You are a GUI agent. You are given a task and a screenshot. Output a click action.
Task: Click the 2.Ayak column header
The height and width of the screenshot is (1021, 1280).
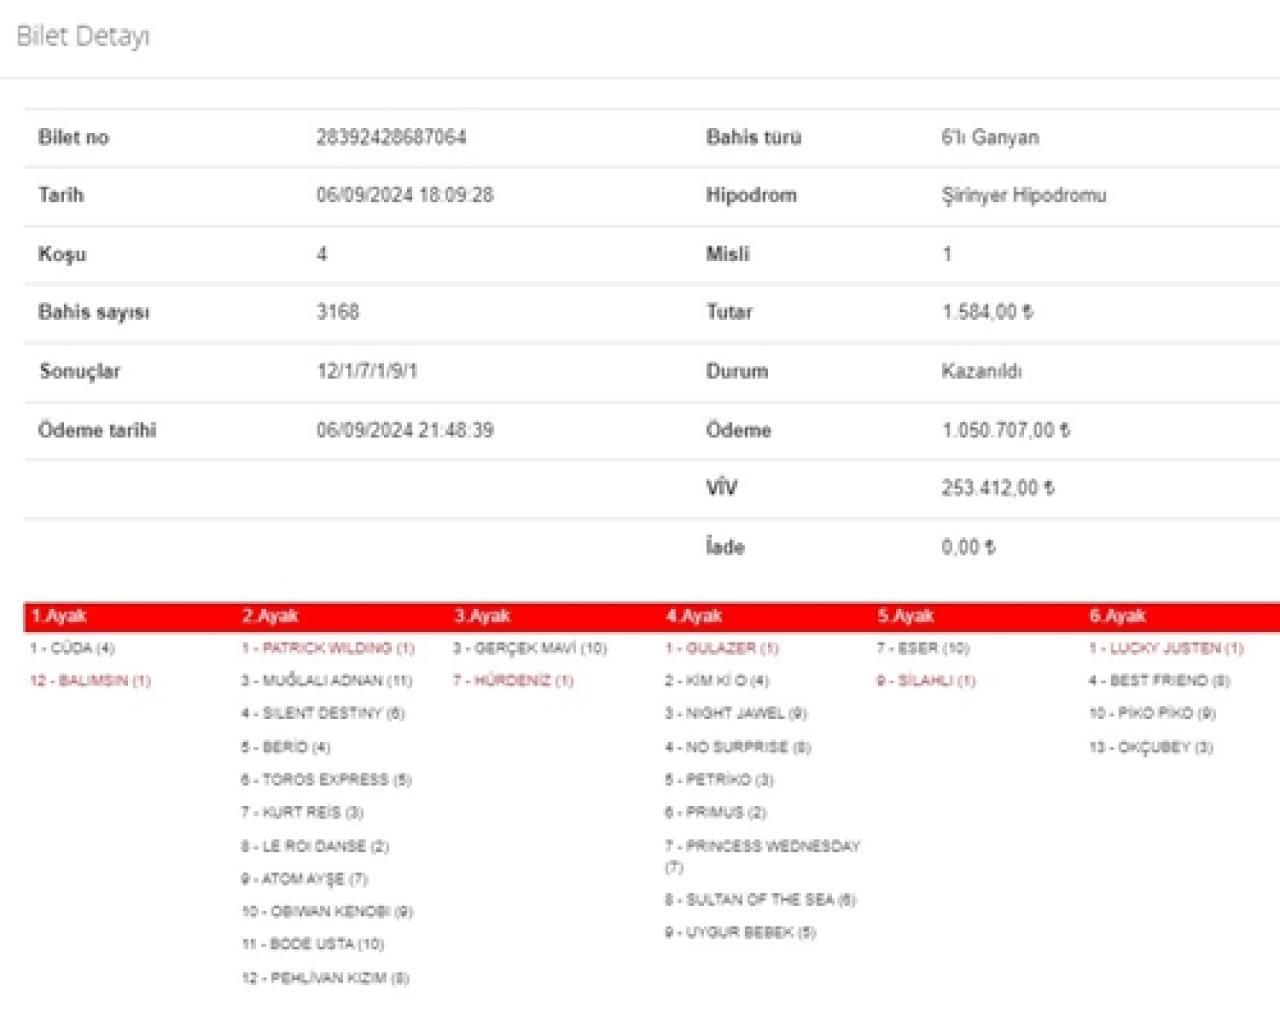click(270, 616)
